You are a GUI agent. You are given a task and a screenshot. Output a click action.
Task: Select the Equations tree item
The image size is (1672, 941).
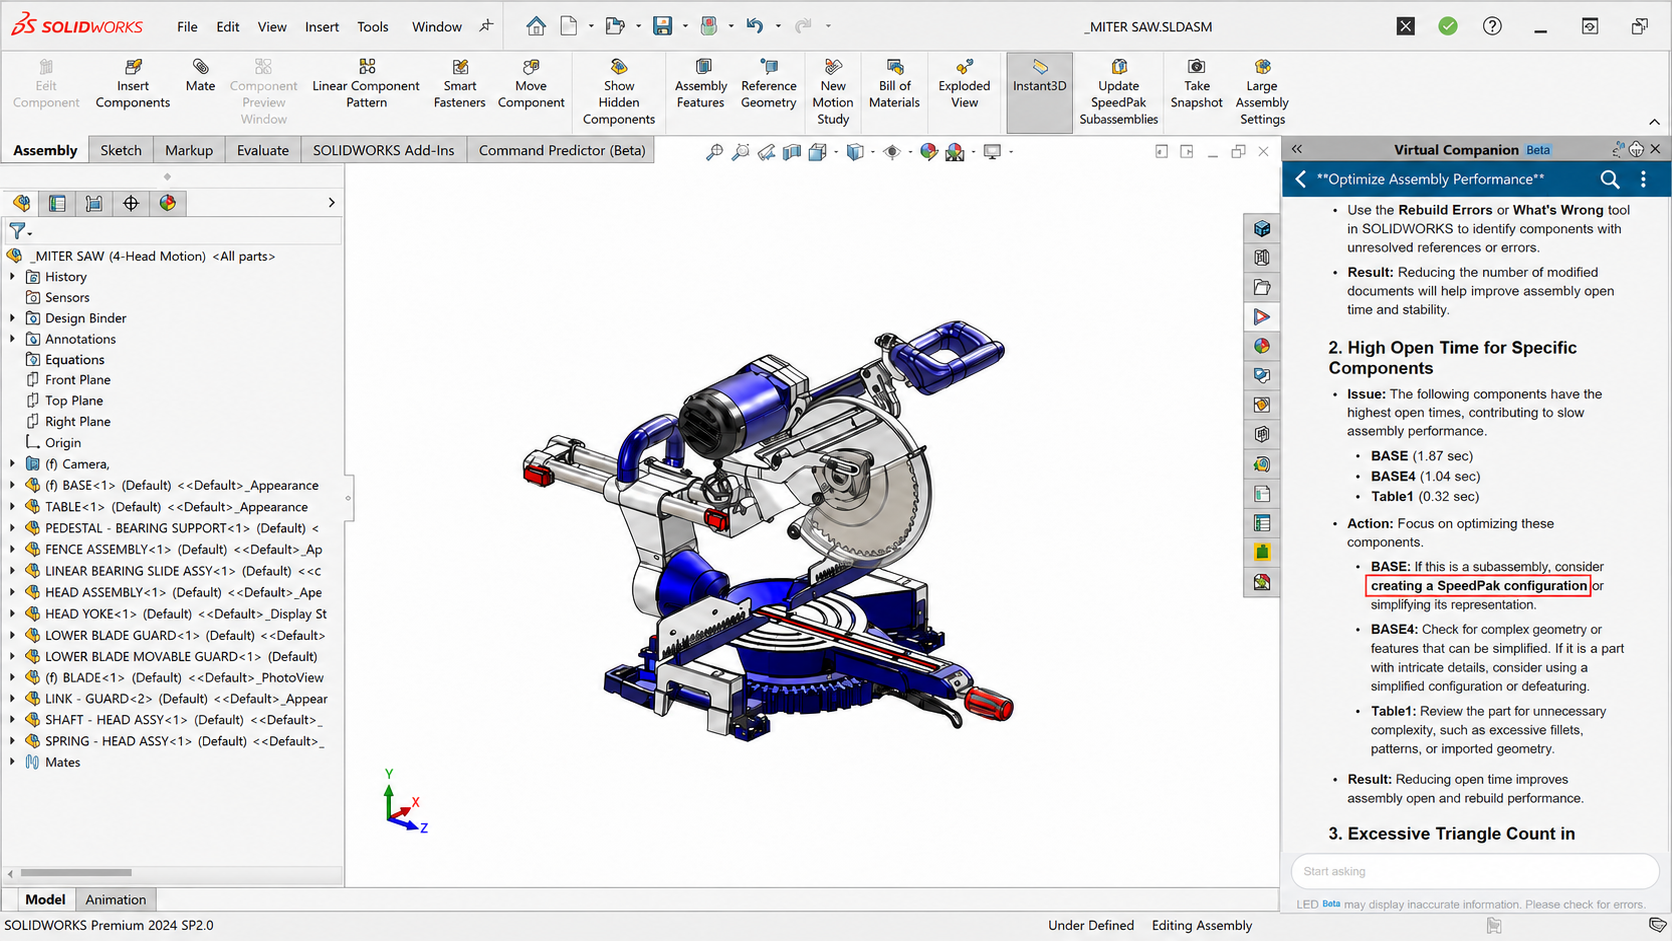click(x=74, y=360)
